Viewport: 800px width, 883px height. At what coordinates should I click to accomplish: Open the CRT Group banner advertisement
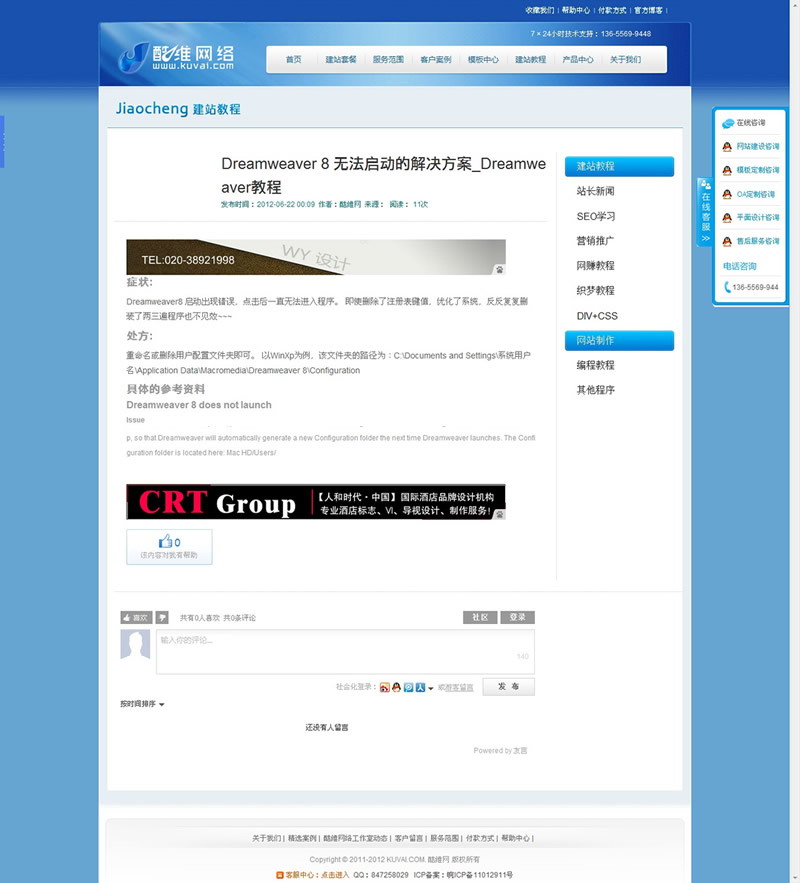pyautogui.click(x=315, y=502)
